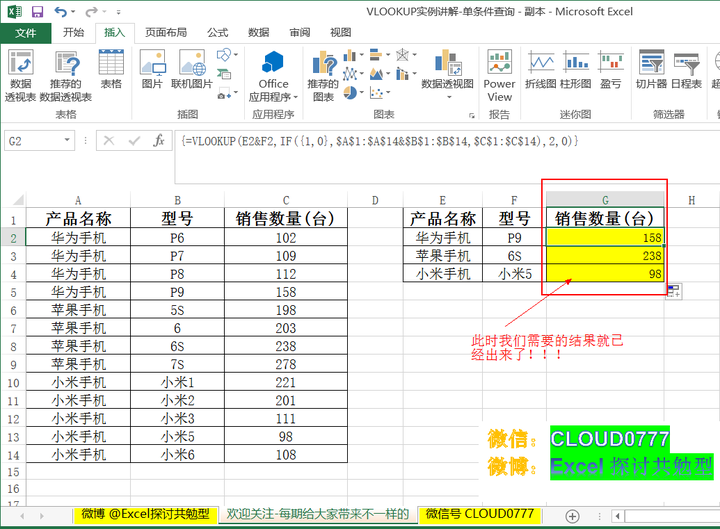The height and width of the screenshot is (529, 720).
Task: Insert Online Pictures (联机图片)
Action: [192, 69]
